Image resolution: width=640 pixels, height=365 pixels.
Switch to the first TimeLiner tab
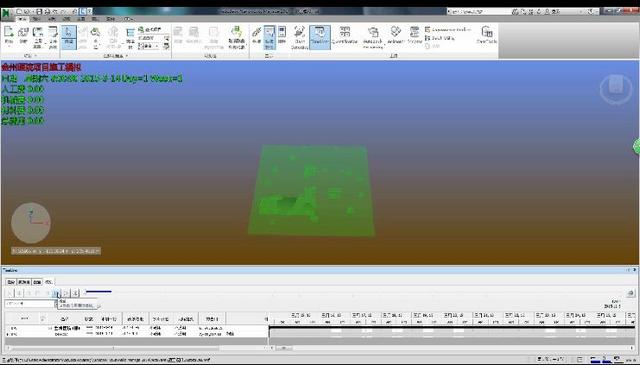click(x=11, y=282)
